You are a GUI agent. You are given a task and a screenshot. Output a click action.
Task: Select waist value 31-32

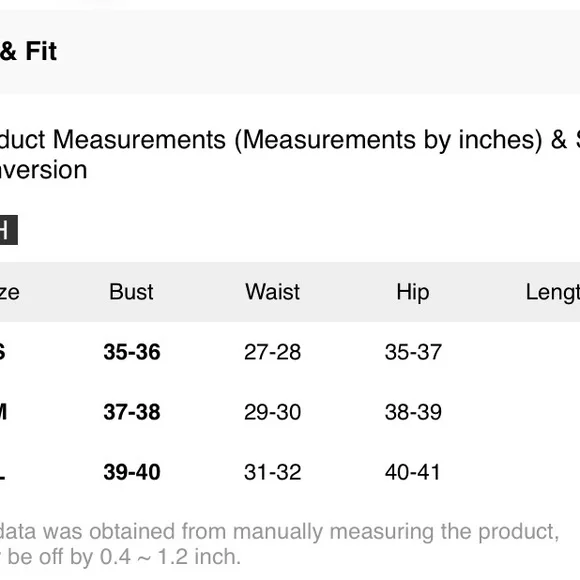273,472
